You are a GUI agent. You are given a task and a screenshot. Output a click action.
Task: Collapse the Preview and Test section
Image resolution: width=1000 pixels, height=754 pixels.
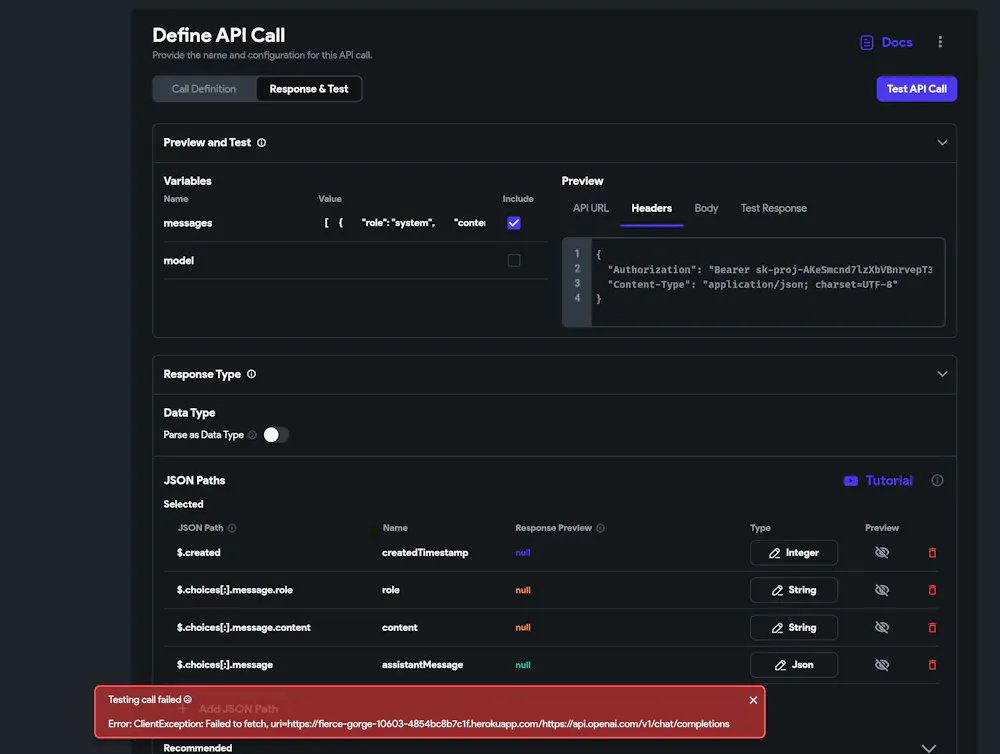click(x=941, y=143)
